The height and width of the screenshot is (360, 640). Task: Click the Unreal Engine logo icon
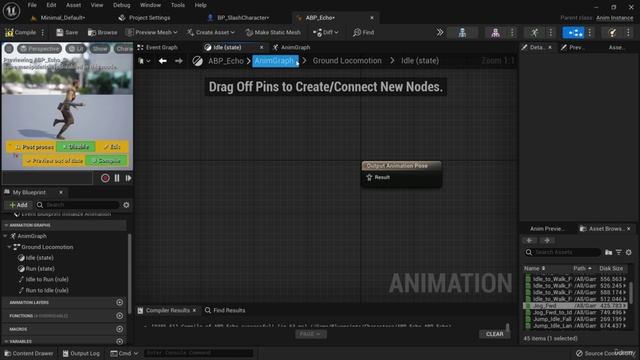click(11, 11)
